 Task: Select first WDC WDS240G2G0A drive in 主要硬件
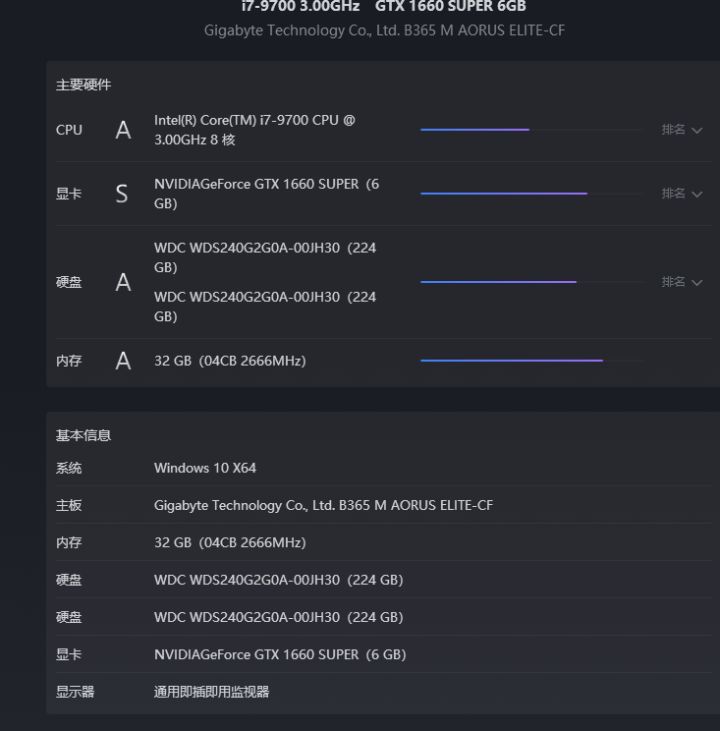pyautogui.click(x=265, y=257)
